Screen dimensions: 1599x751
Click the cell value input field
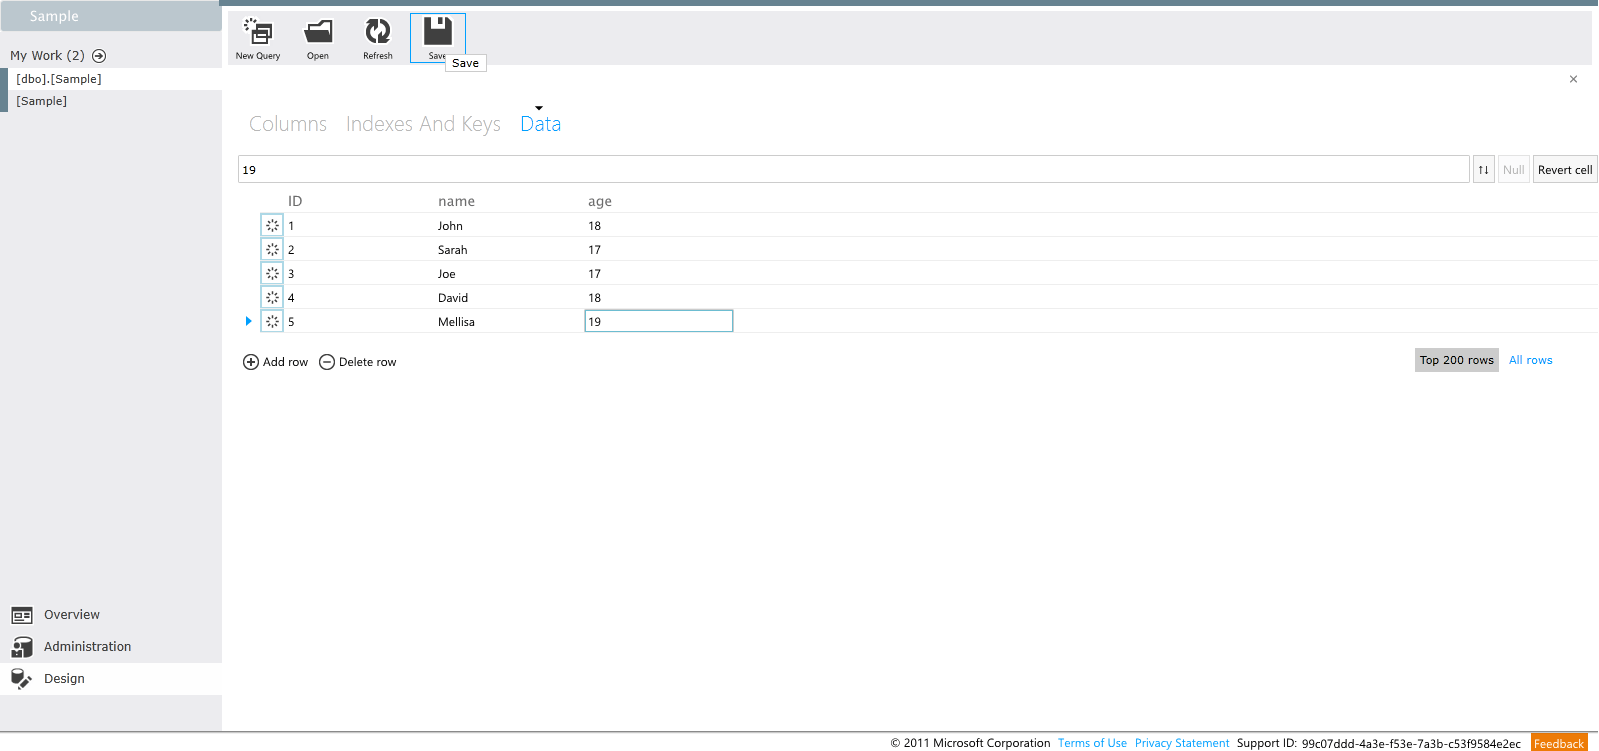852,170
